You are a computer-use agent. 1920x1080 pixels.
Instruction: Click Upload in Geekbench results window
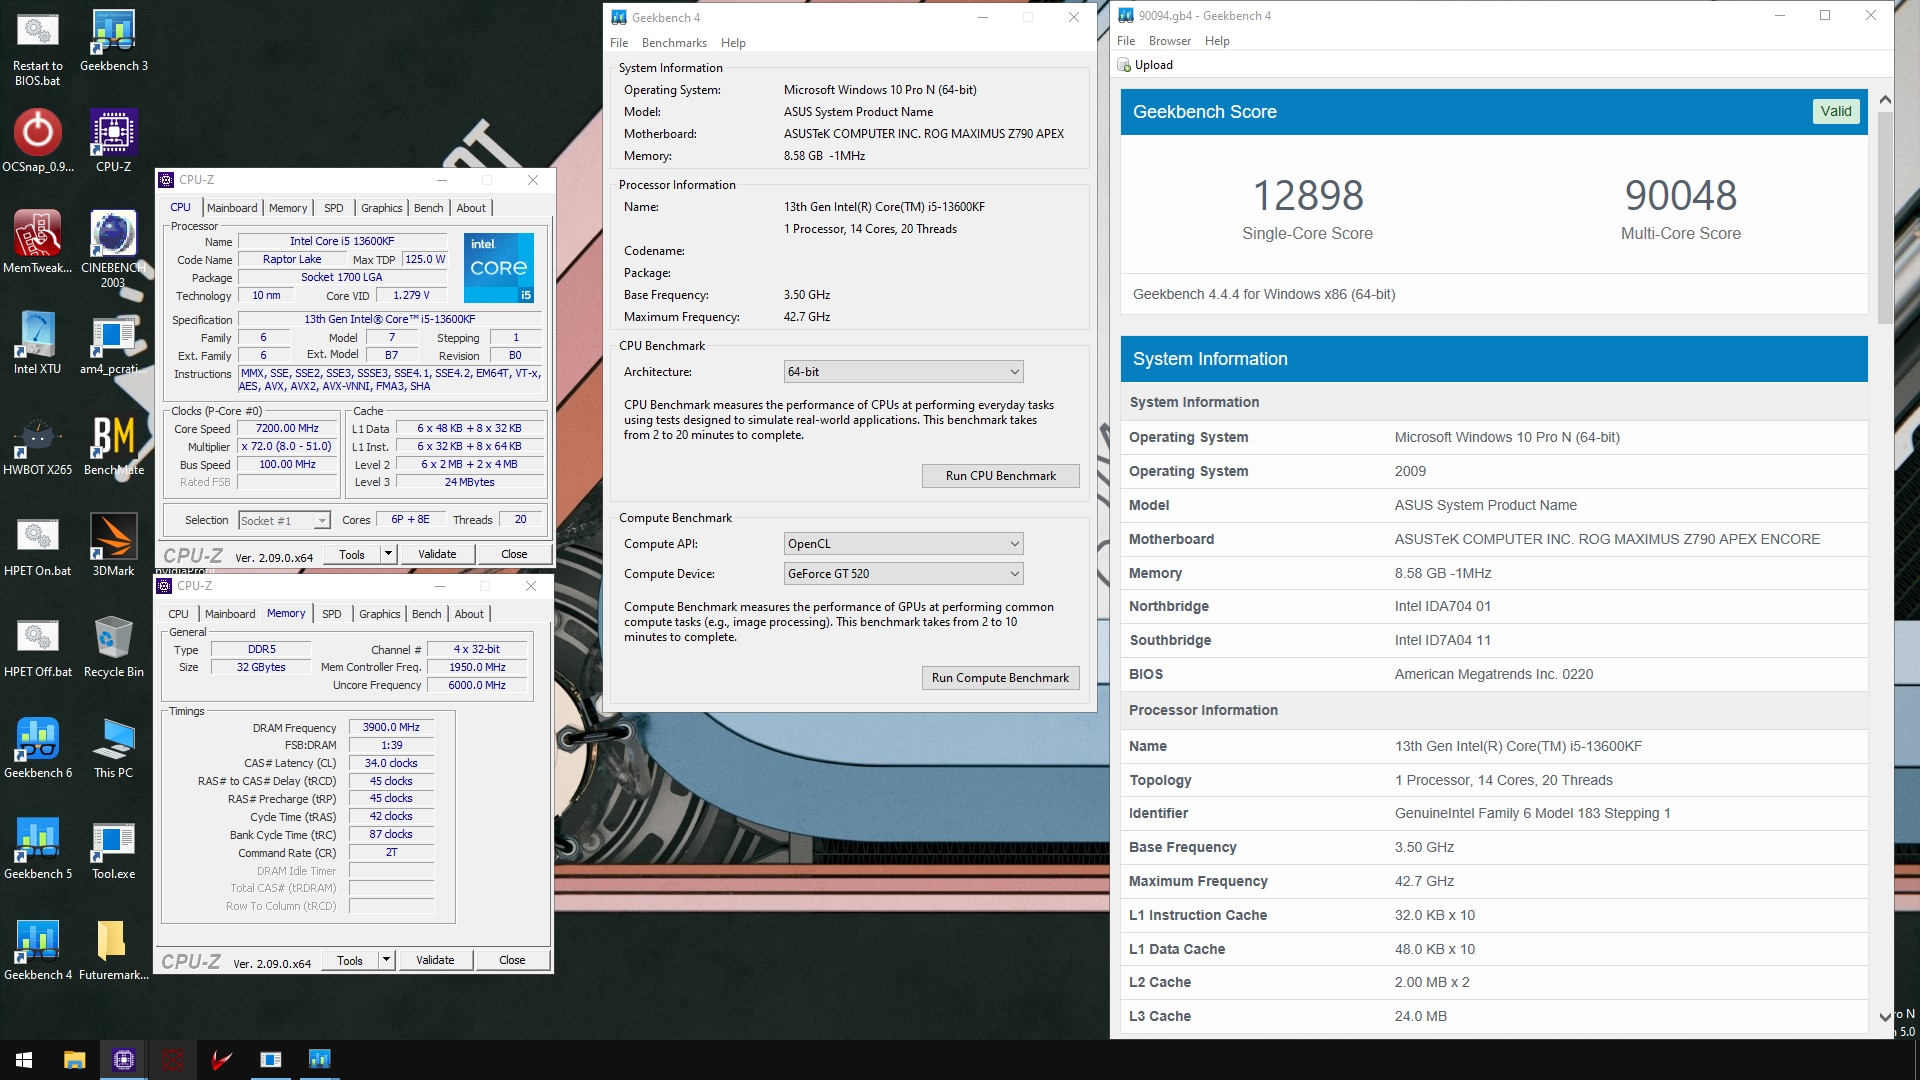pyautogui.click(x=1145, y=65)
